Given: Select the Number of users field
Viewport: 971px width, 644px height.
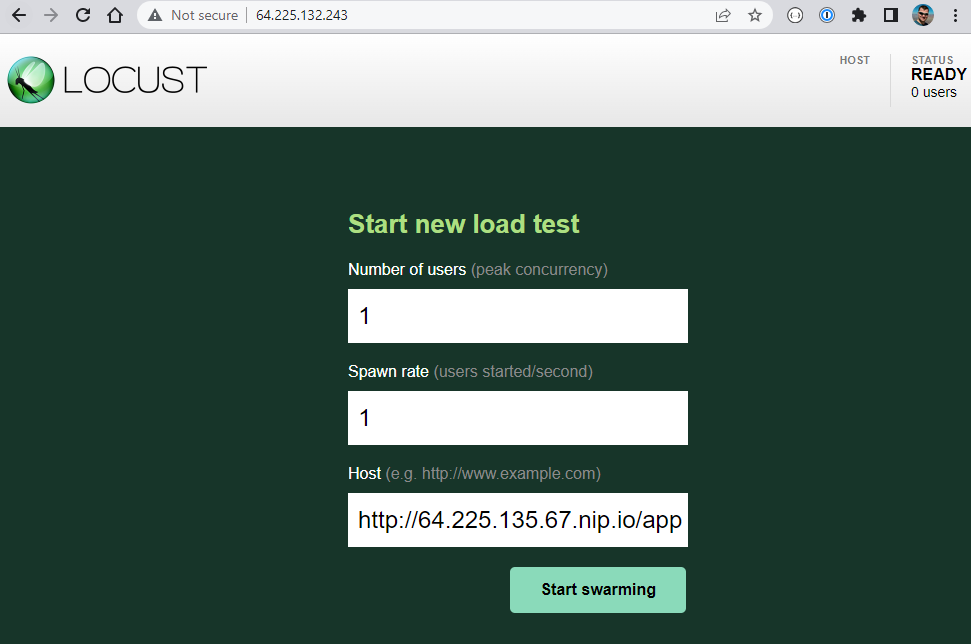Looking at the screenshot, I should click(x=517, y=315).
